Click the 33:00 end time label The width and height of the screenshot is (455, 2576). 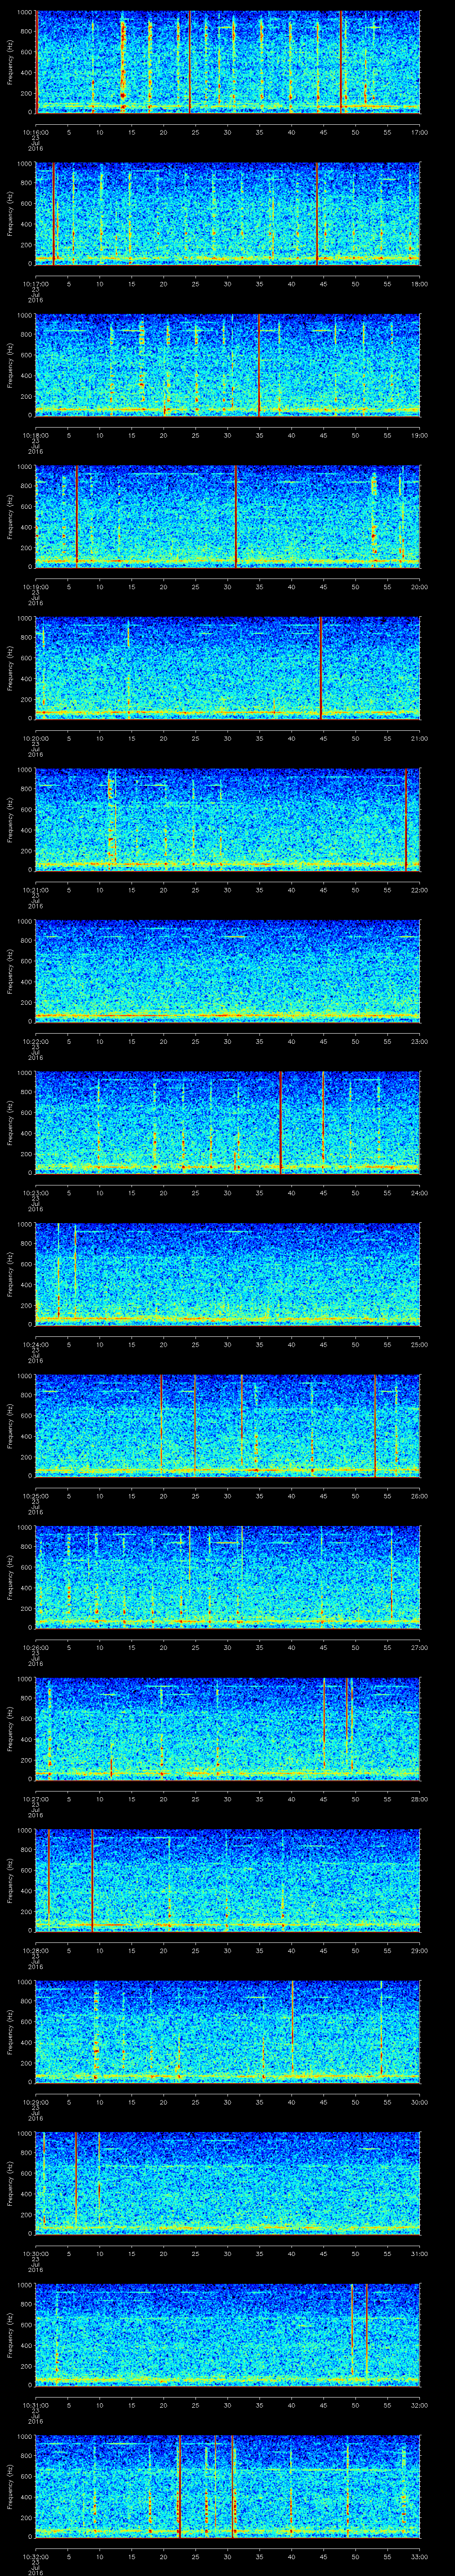point(419,2556)
